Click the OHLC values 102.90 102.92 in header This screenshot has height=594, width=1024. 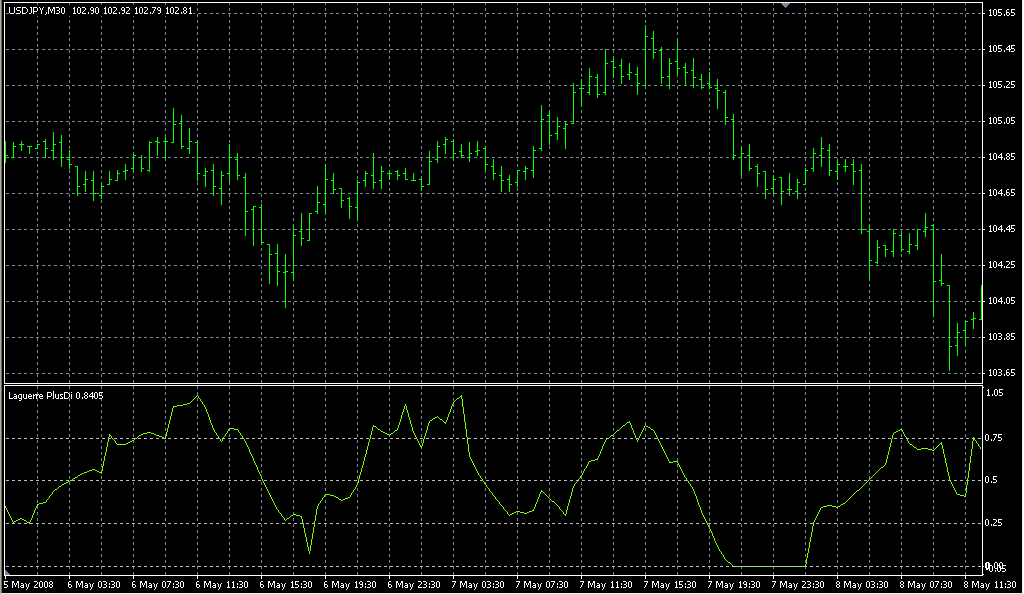click(x=102, y=10)
